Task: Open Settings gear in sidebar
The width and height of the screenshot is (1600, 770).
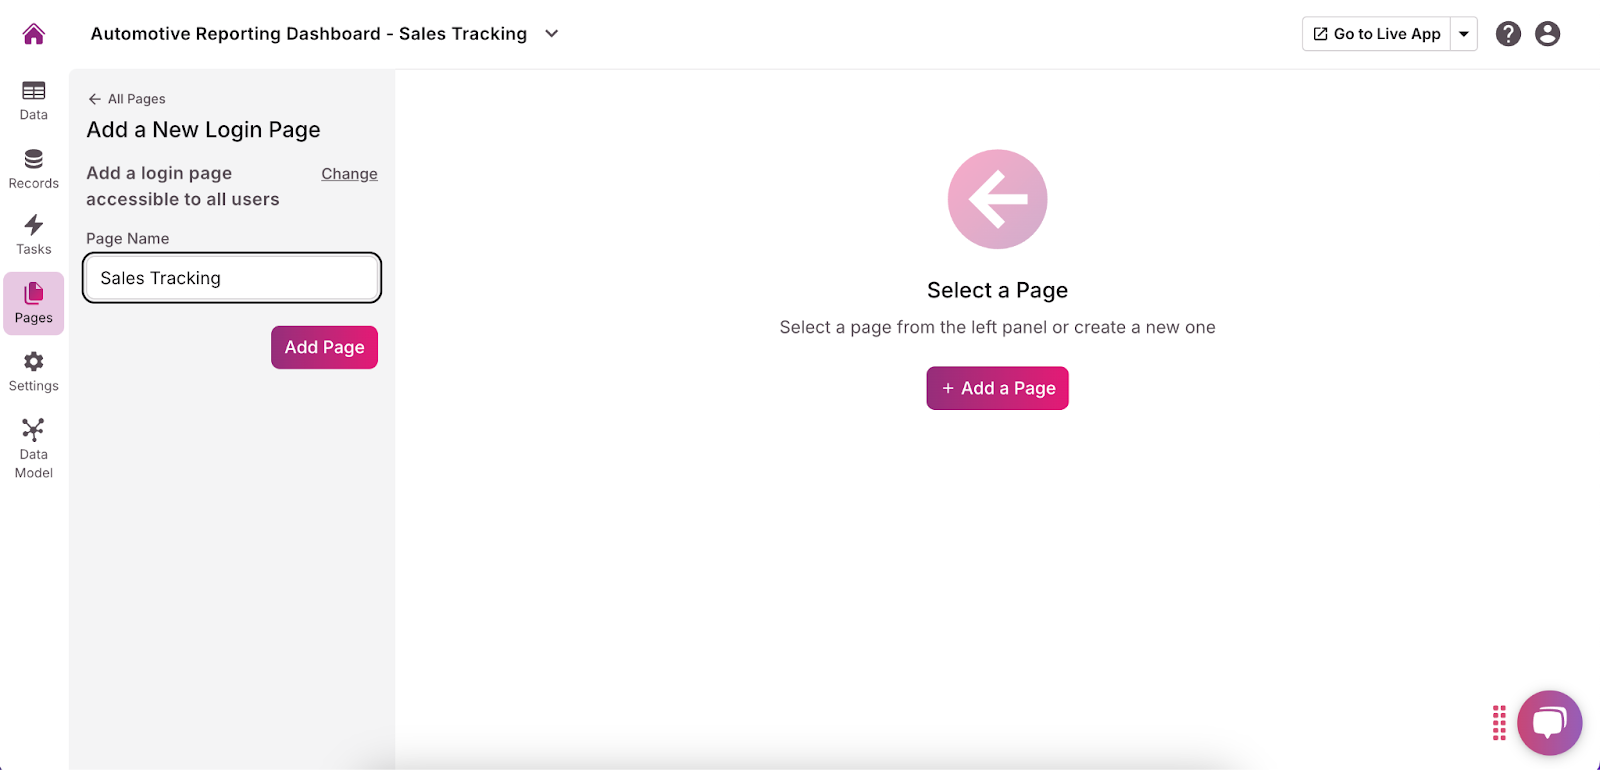Action: (33, 371)
